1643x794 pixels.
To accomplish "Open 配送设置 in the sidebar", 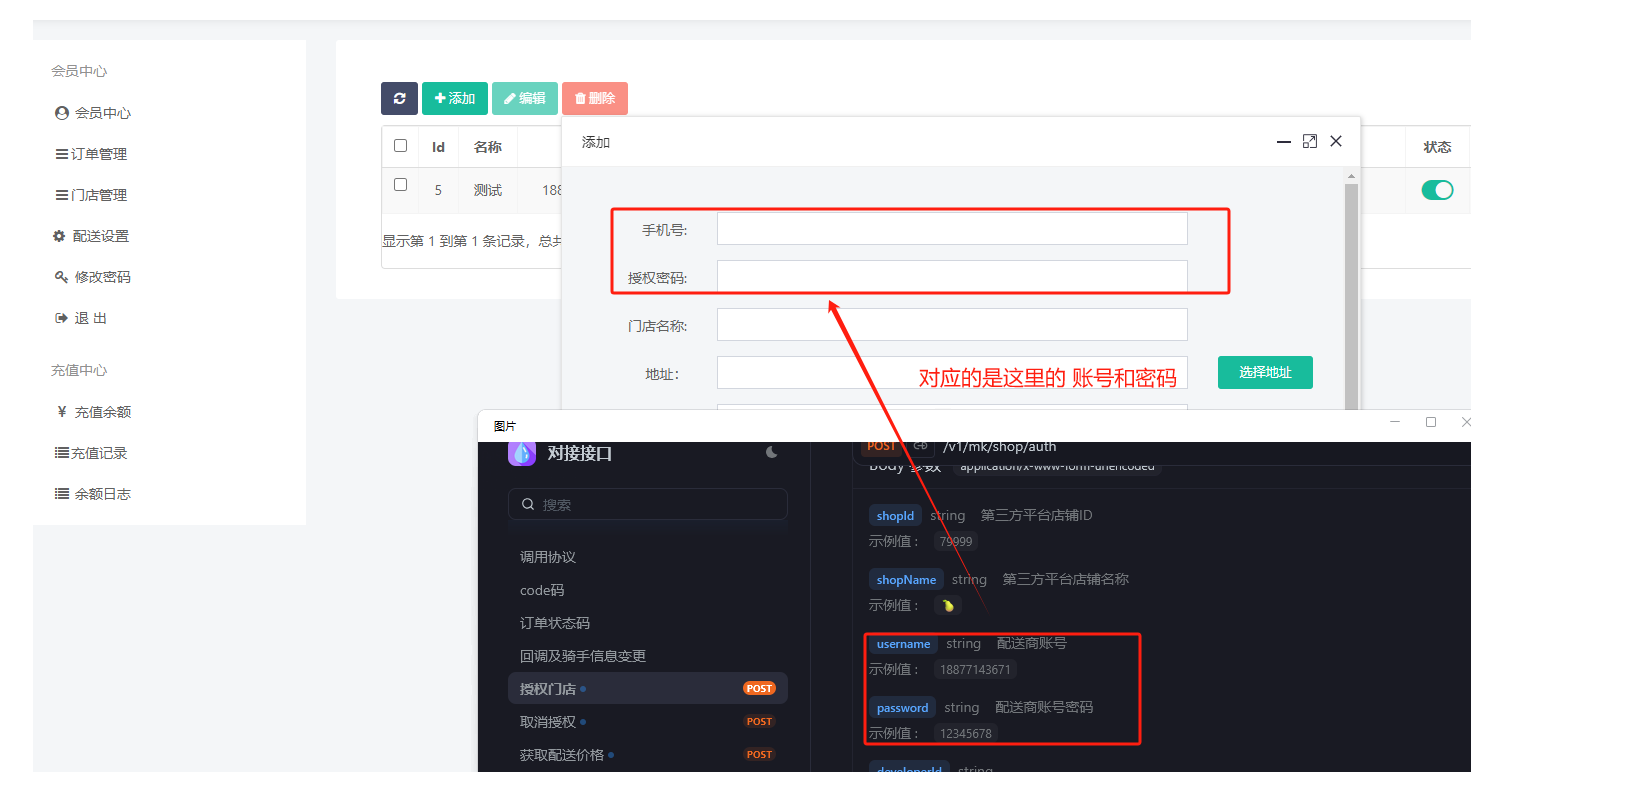I will click(91, 236).
